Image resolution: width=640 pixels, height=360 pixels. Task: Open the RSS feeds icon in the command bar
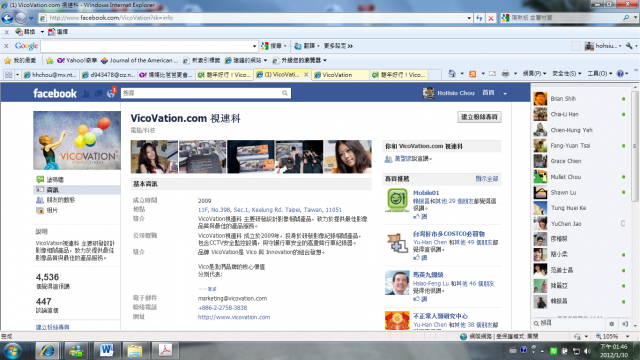point(473,74)
